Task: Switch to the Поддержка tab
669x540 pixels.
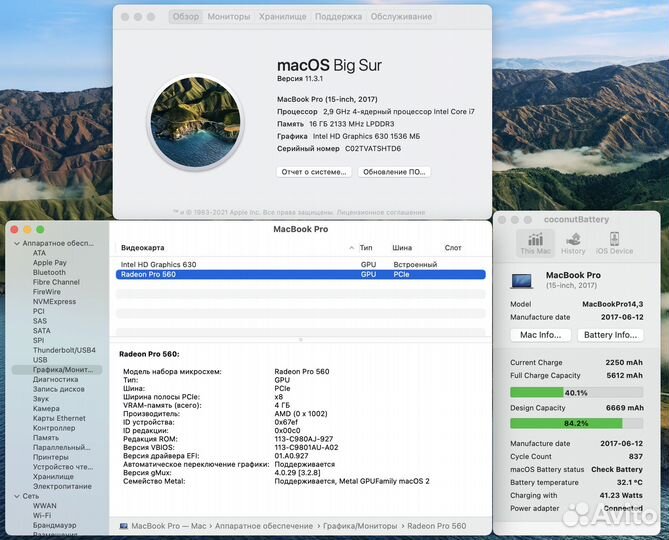Action: [338, 17]
